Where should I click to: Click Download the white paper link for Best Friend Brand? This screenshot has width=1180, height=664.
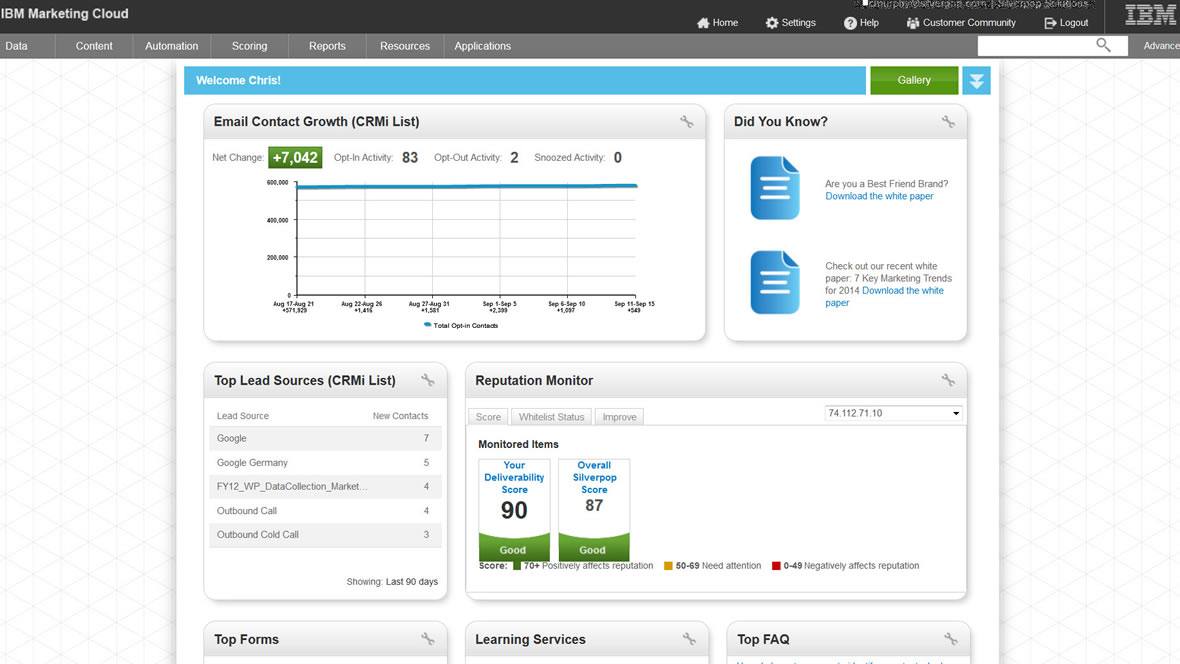(x=879, y=196)
